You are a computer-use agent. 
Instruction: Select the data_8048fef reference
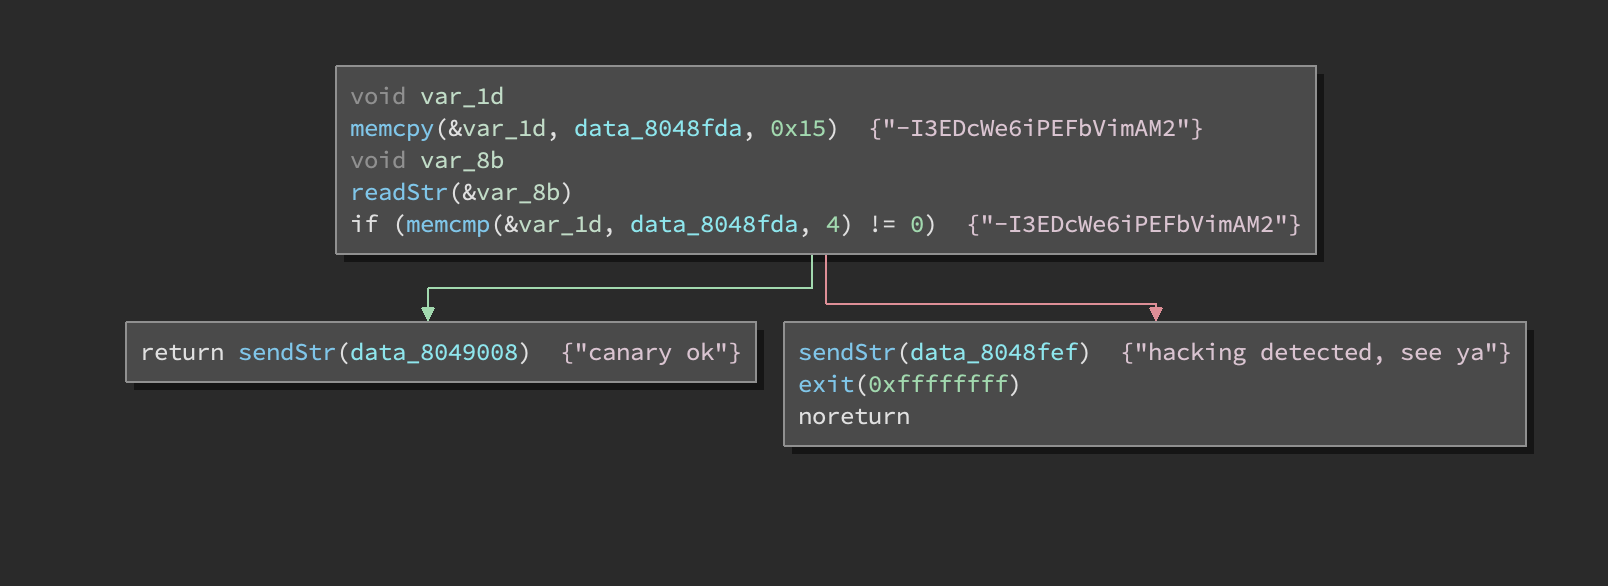pos(993,352)
